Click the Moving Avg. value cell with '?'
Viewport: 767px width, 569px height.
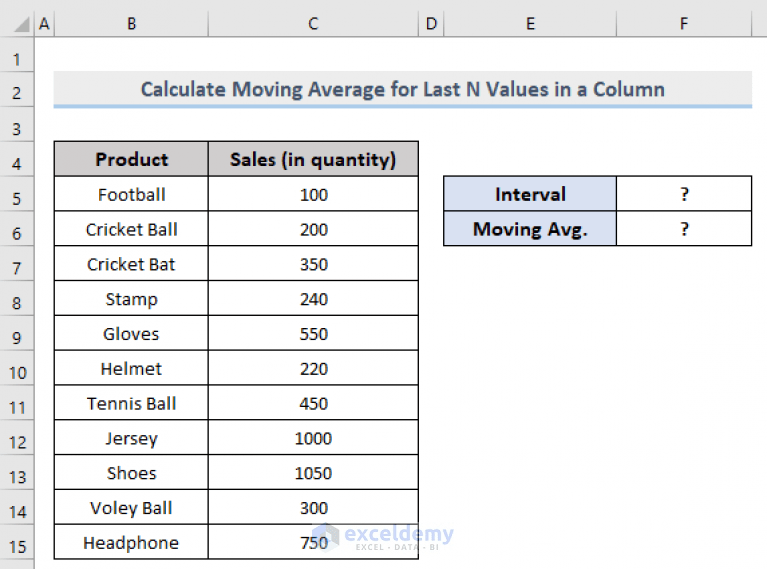684,228
